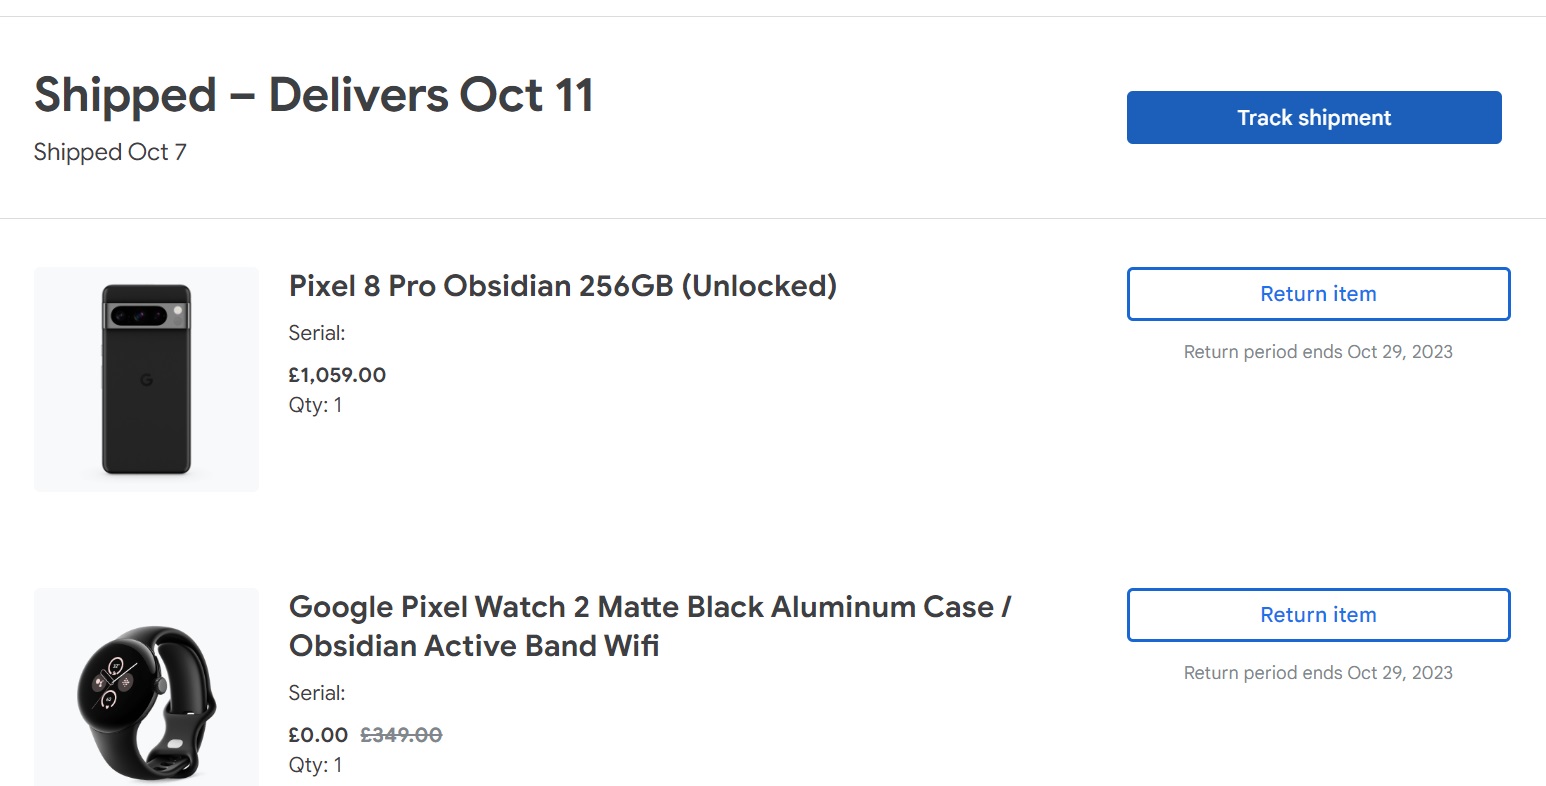Click the Google Pixel Watch 2 product title
Screen dimensions: 1546x786
tap(649, 626)
